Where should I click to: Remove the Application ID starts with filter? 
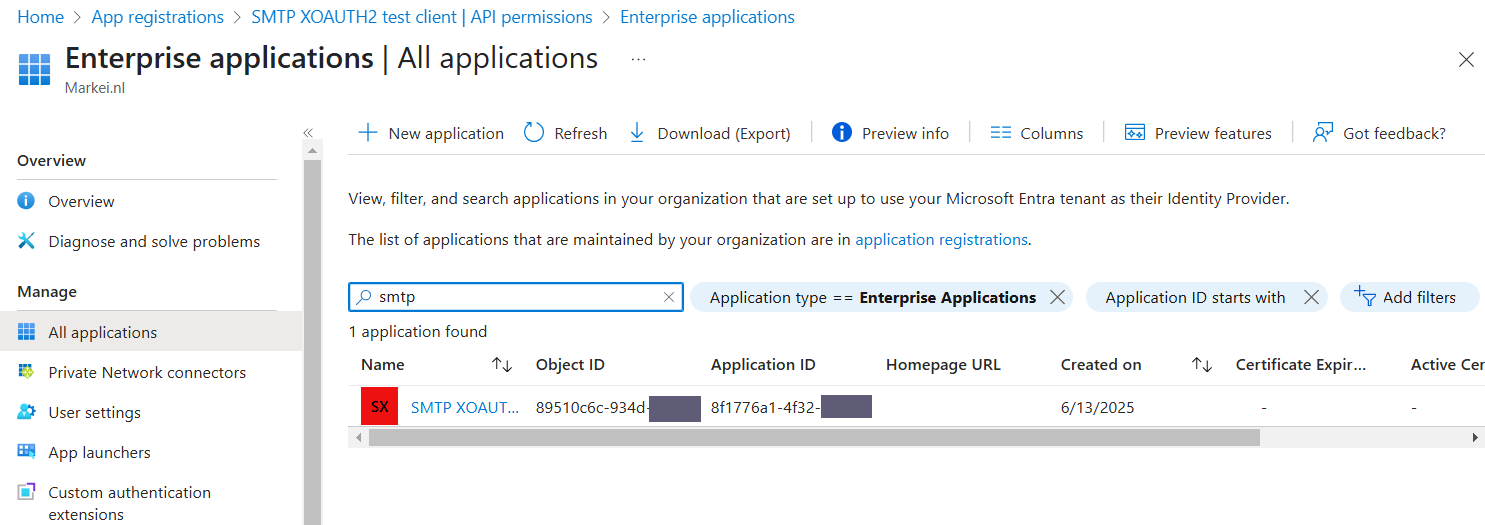[1312, 297]
